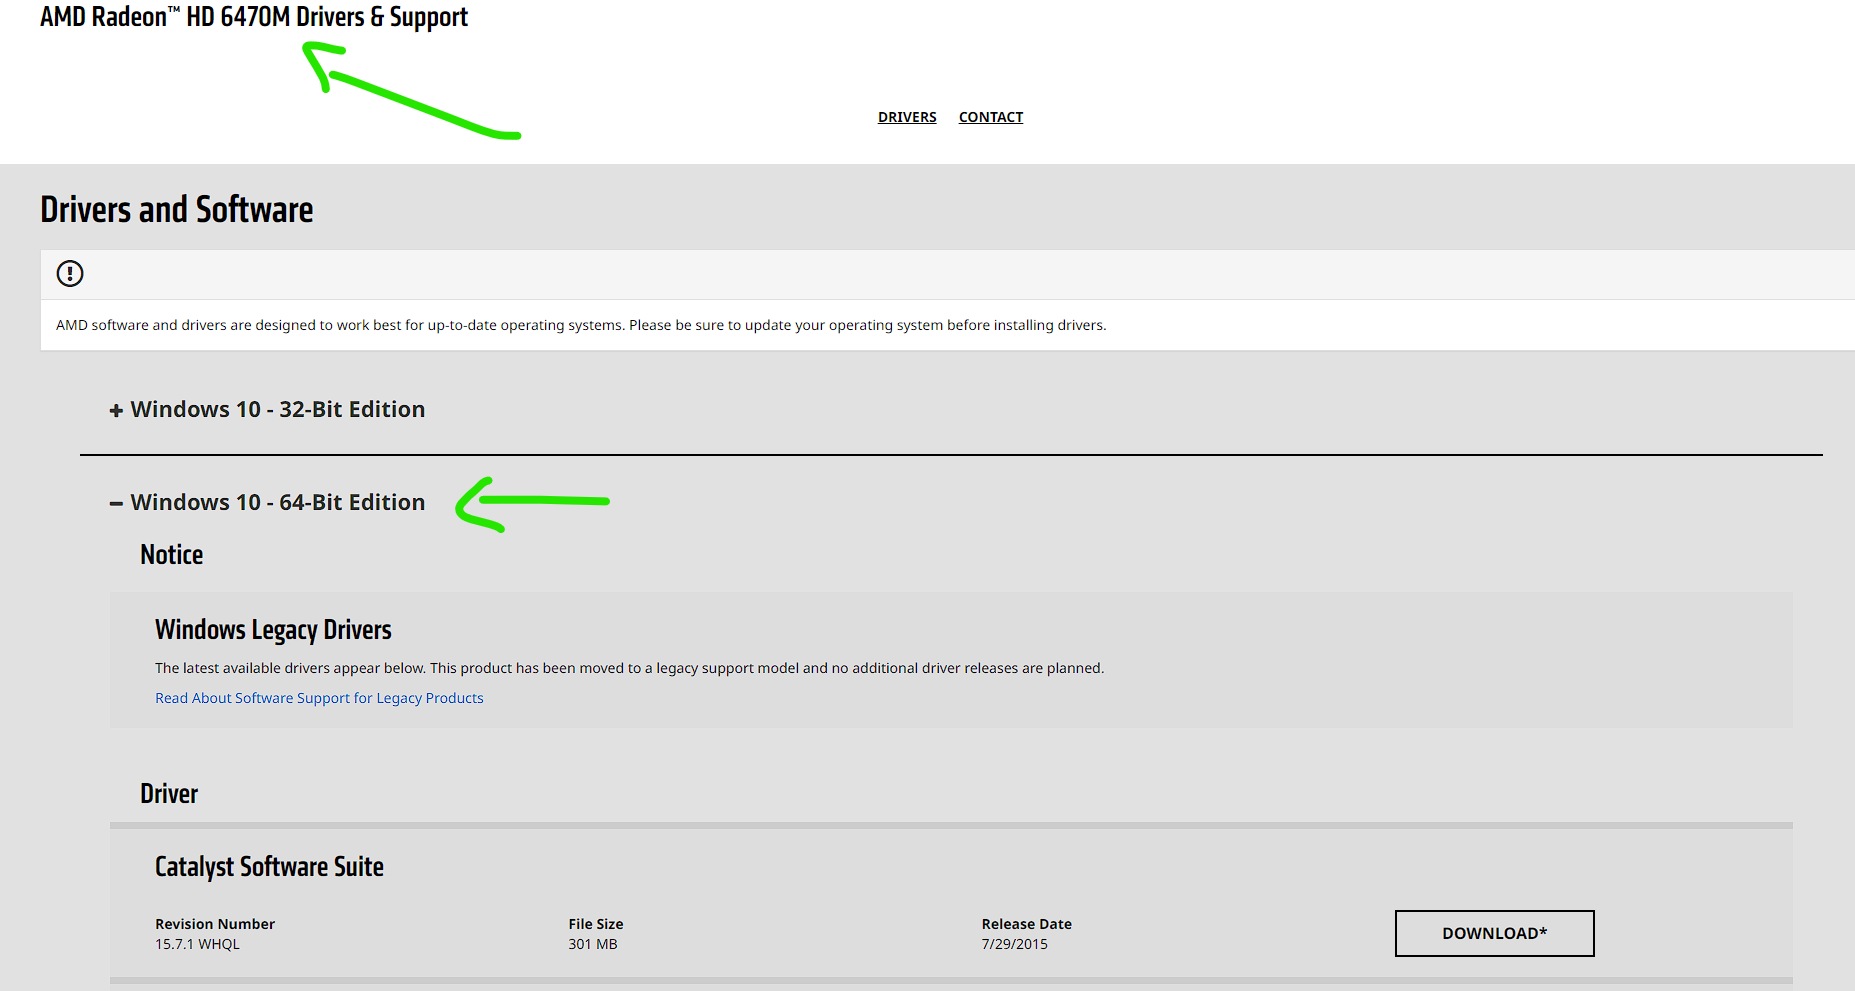Click the Revision Number label
The height and width of the screenshot is (991, 1855).
point(215,924)
